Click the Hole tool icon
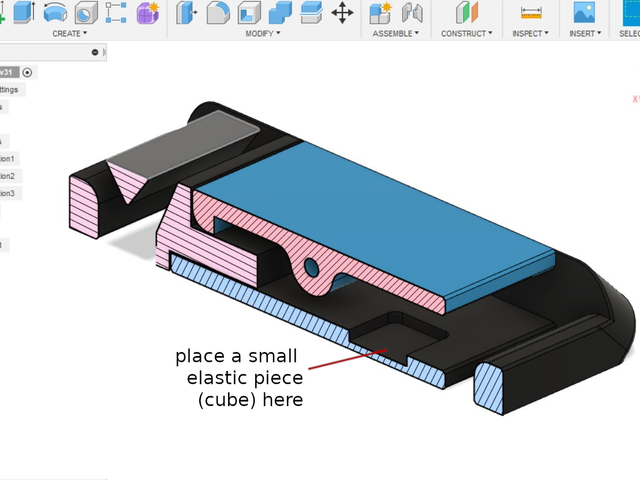The image size is (640, 480). click(x=86, y=12)
